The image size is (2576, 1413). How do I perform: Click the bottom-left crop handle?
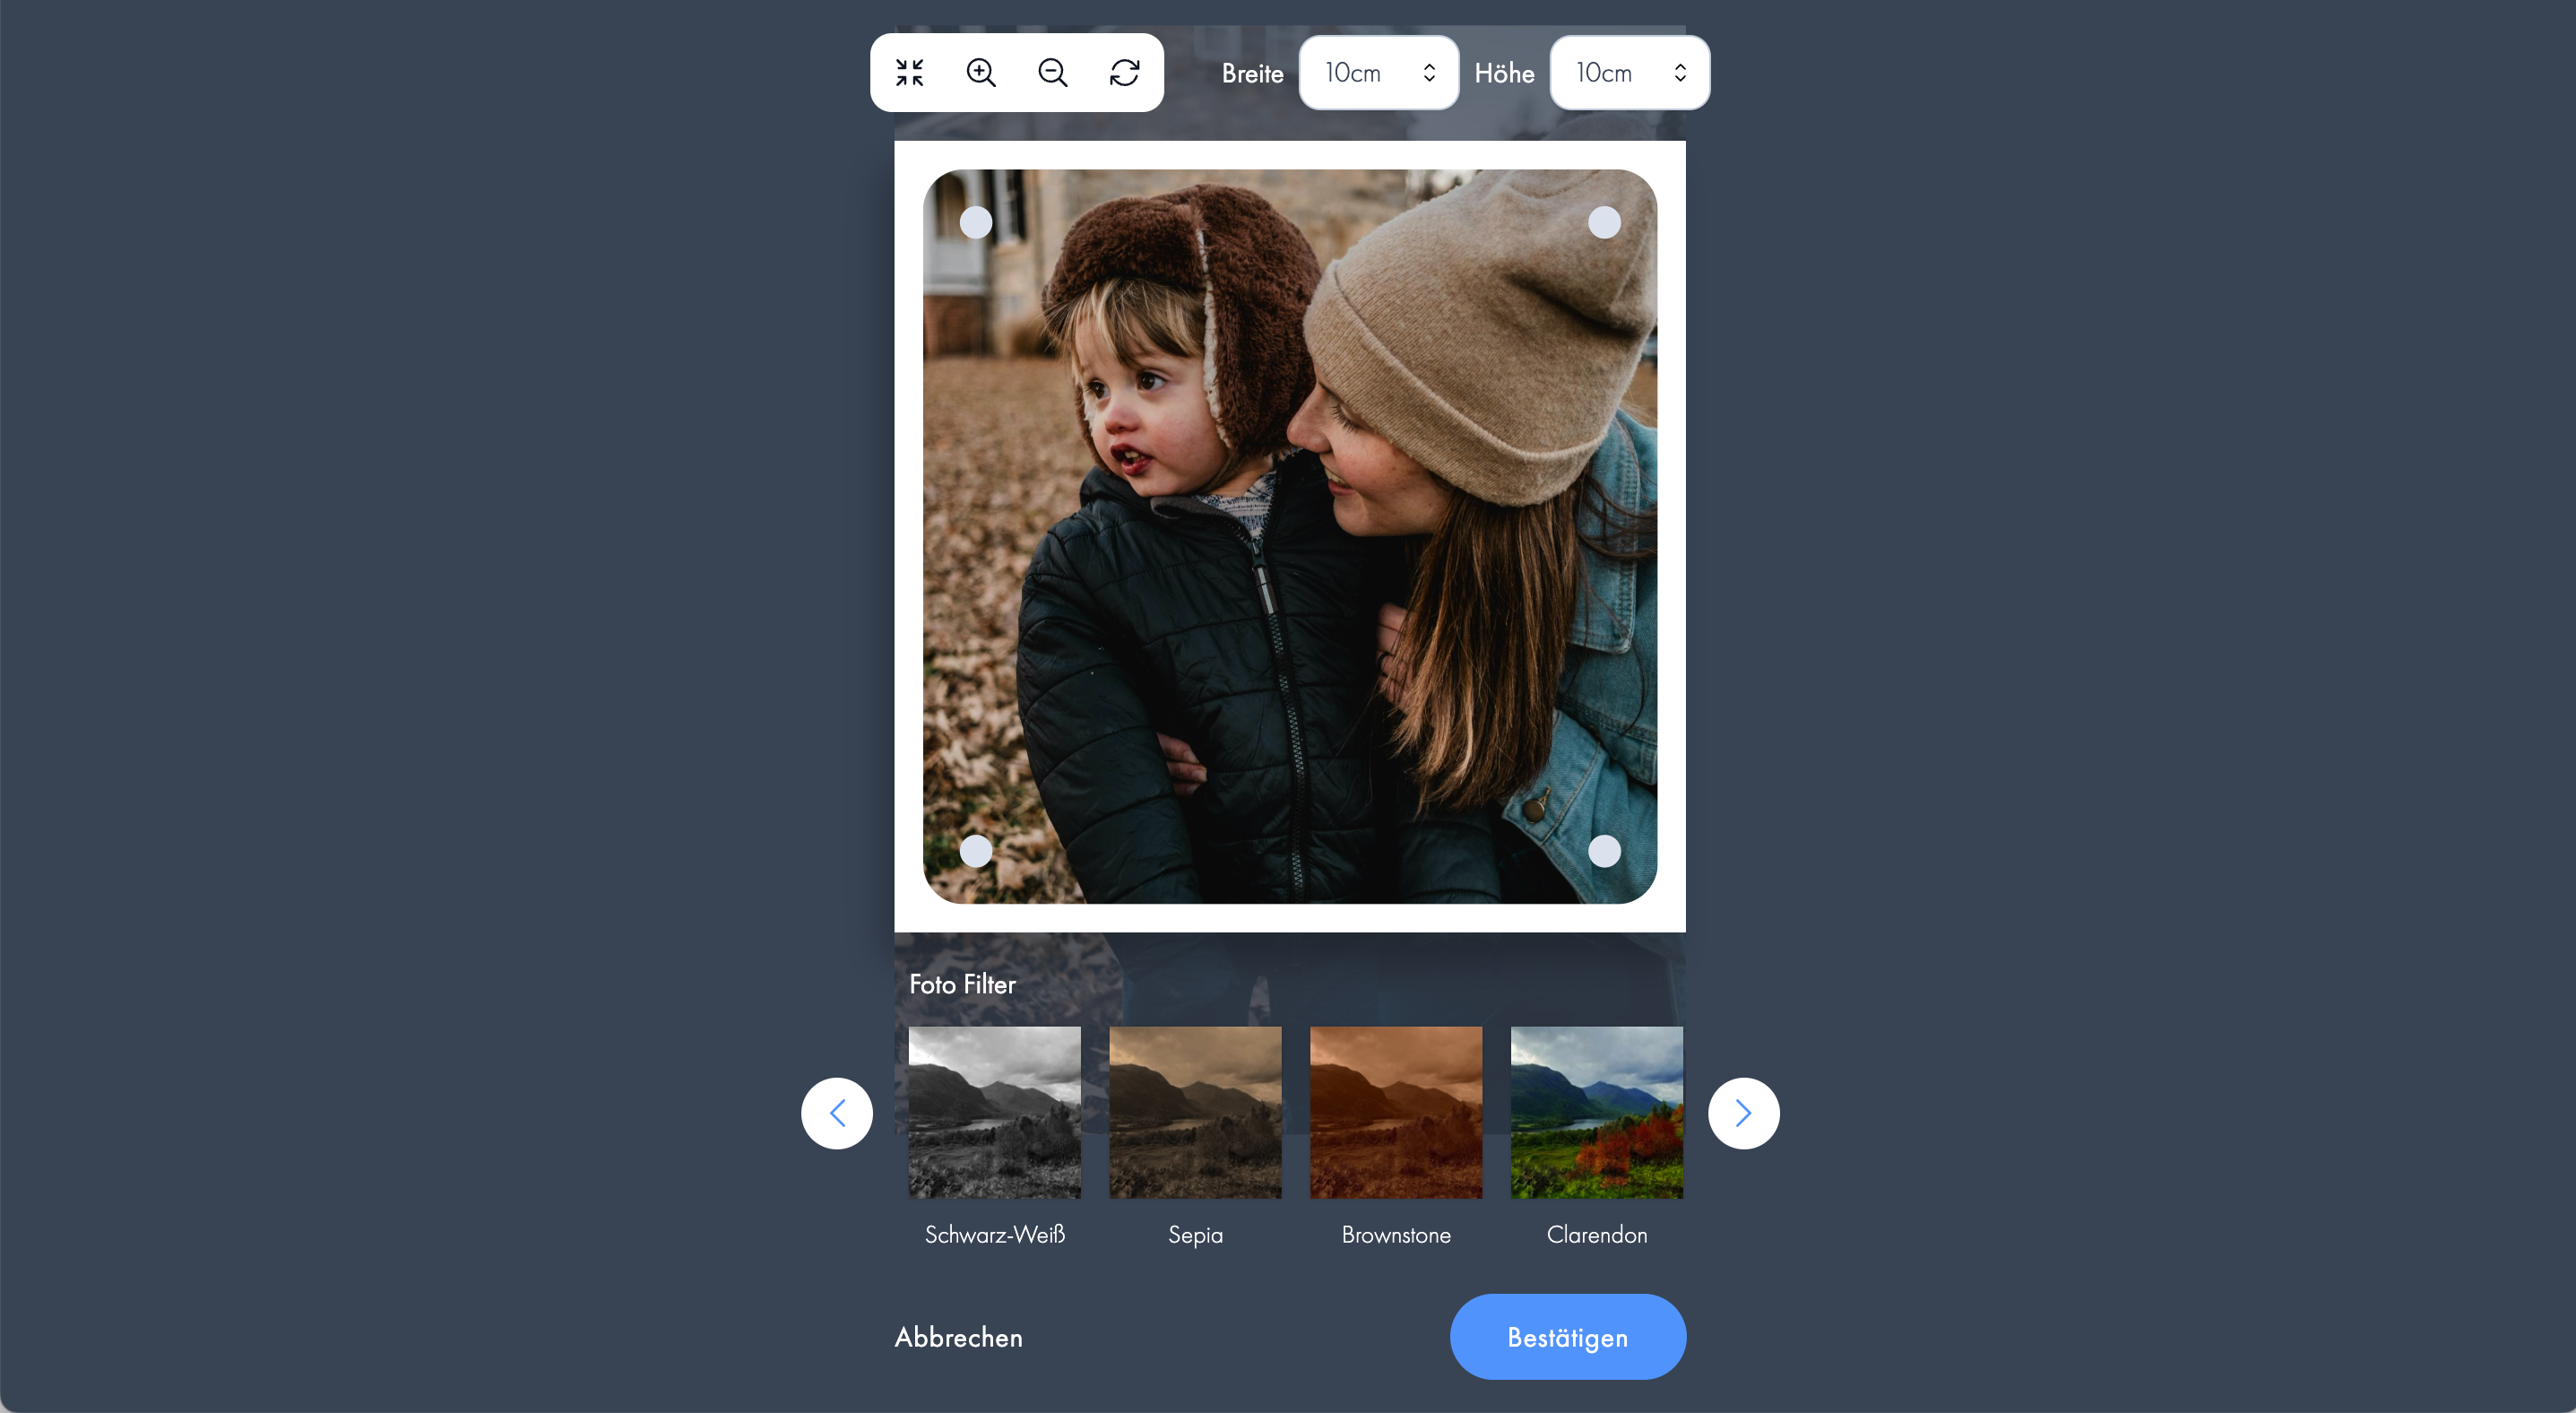pos(976,851)
